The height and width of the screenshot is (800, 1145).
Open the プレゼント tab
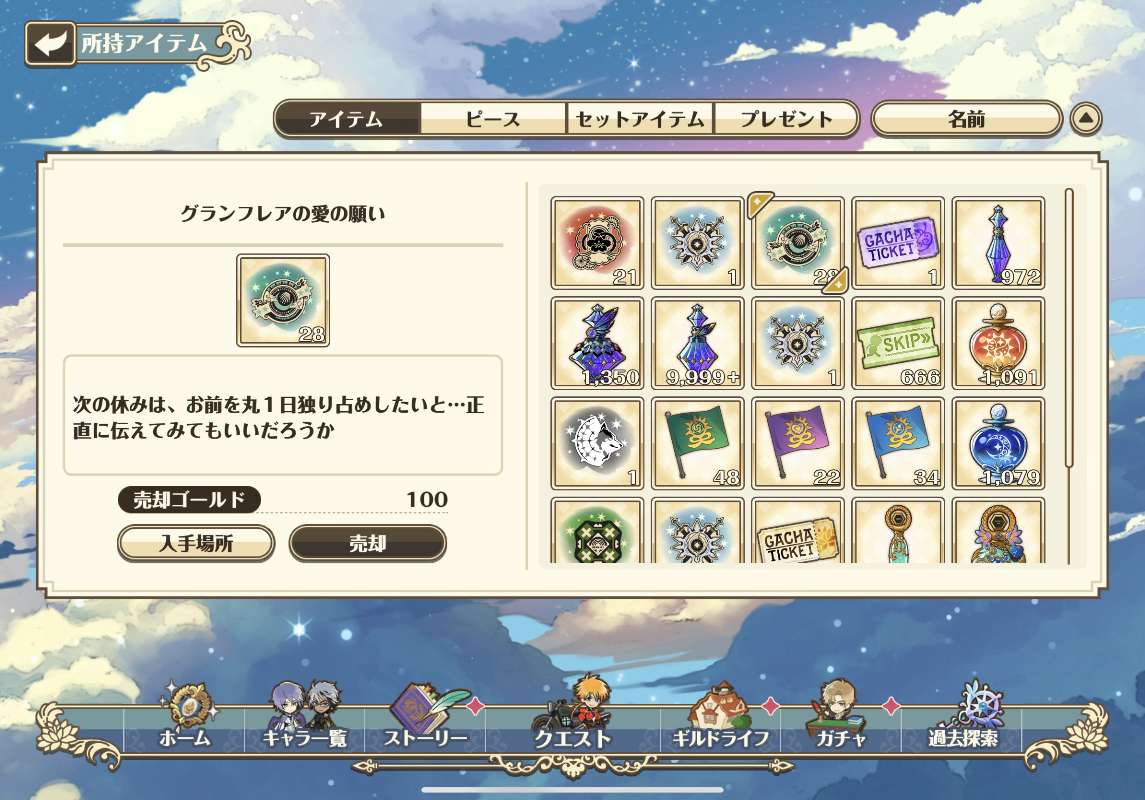click(x=786, y=118)
